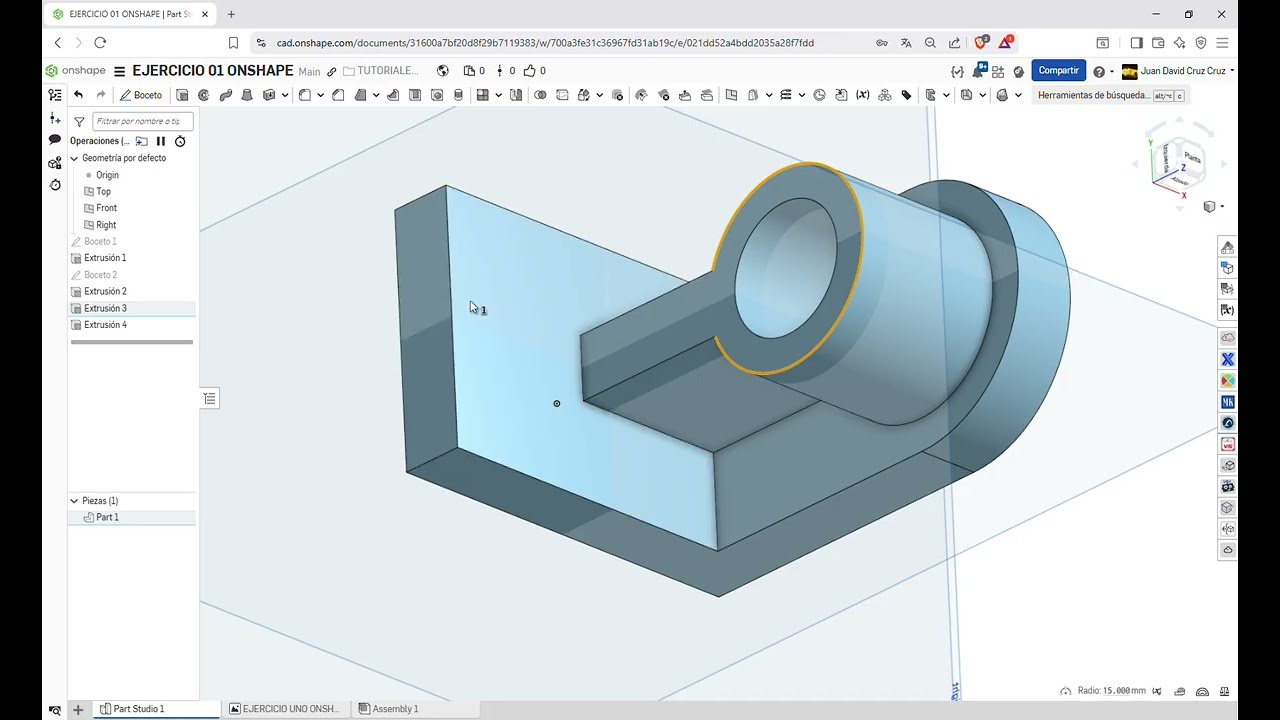1280x720 pixels.
Task: Select the Boolean tool icon
Action: (540, 95)
